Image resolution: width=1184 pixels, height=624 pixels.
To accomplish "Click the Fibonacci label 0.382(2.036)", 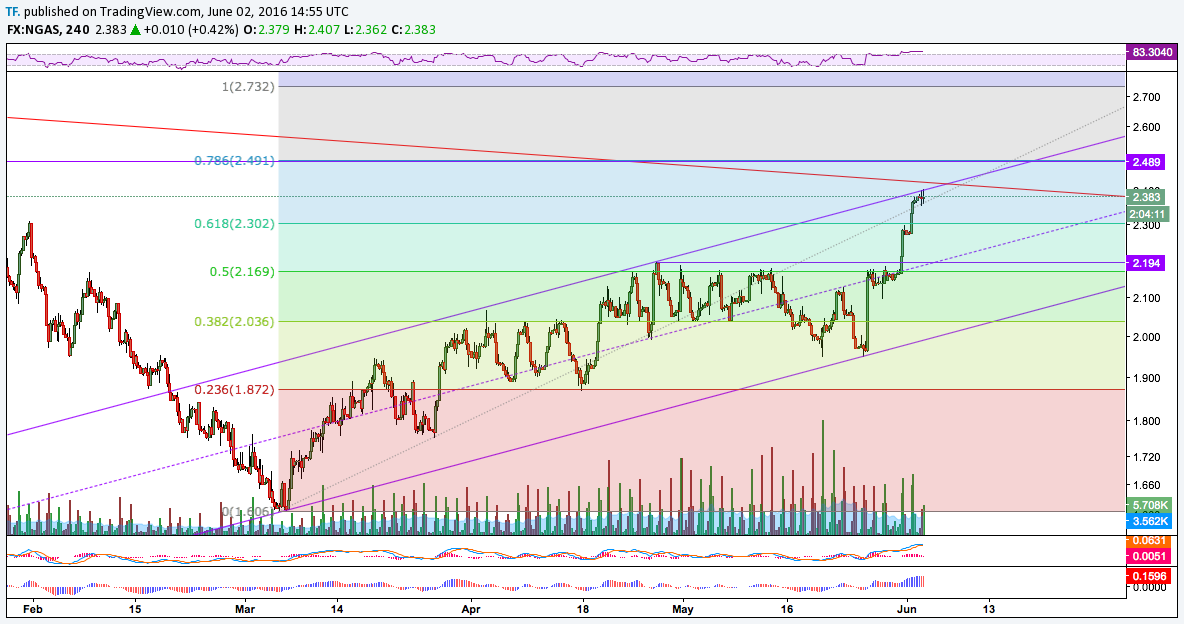I will coord(235,321).
